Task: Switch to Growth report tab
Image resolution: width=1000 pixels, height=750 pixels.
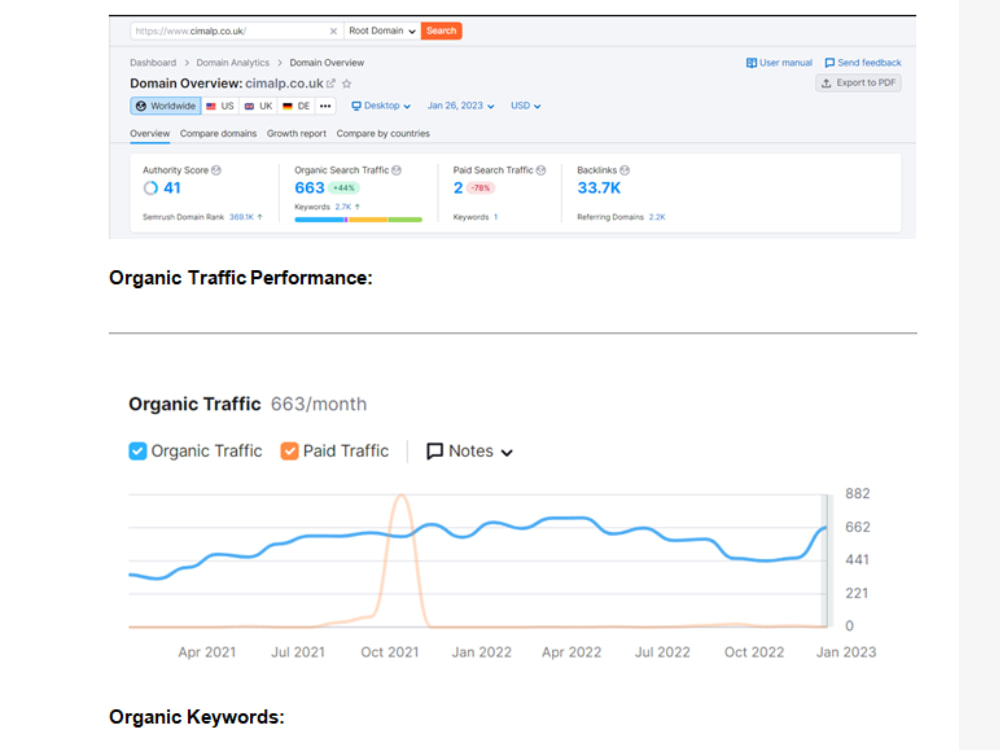Action: click(297, 134)
